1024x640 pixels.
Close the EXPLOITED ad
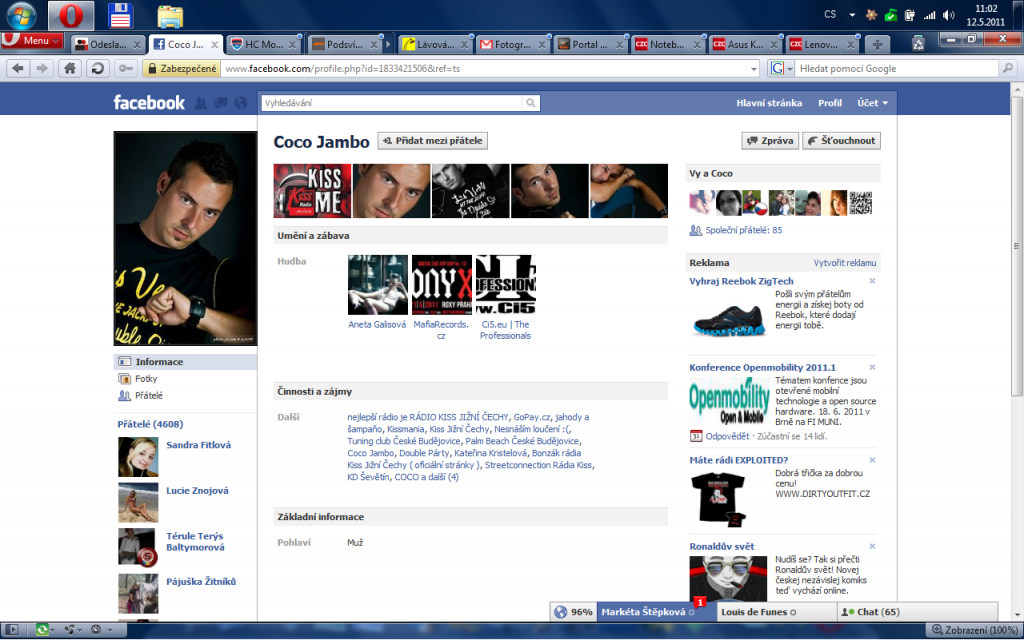coord(872,460)
